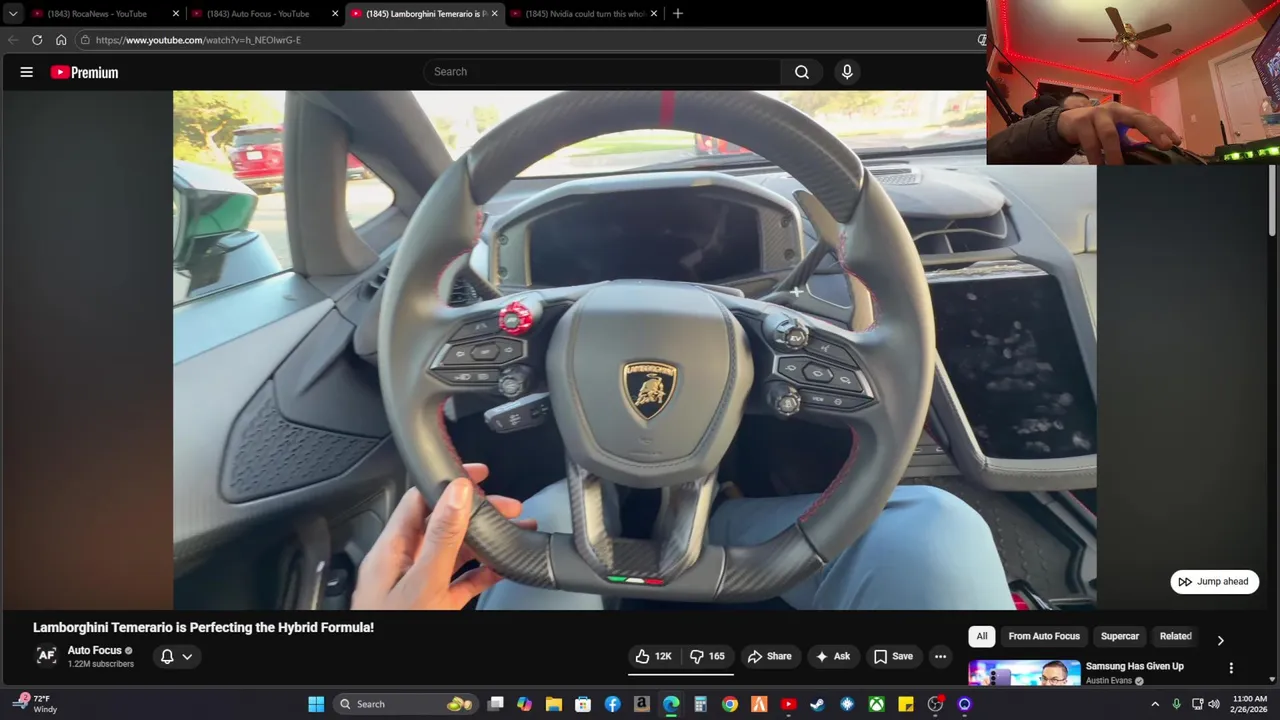Open Xbox app from the taskbar
This screenshot has width=1280, height=720.
(876, 704)
